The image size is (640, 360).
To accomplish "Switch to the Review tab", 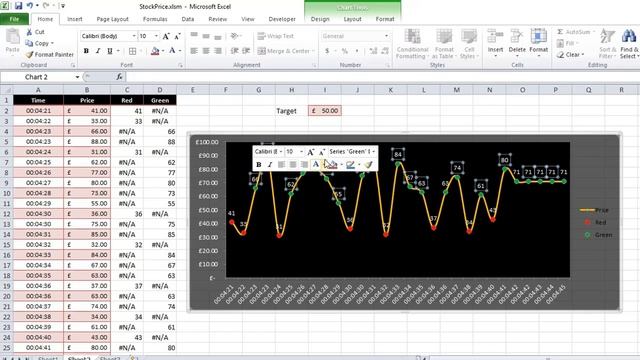I will [x=218, y=19].
